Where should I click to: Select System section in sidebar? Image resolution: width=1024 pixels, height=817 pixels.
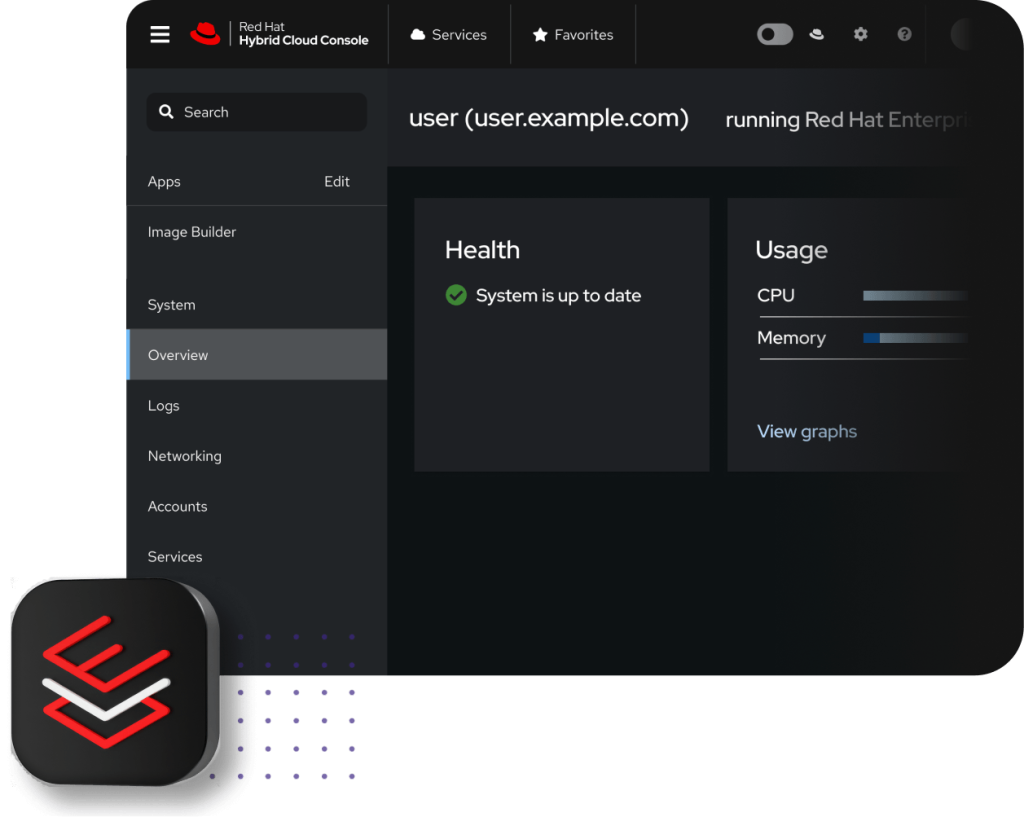172,305
